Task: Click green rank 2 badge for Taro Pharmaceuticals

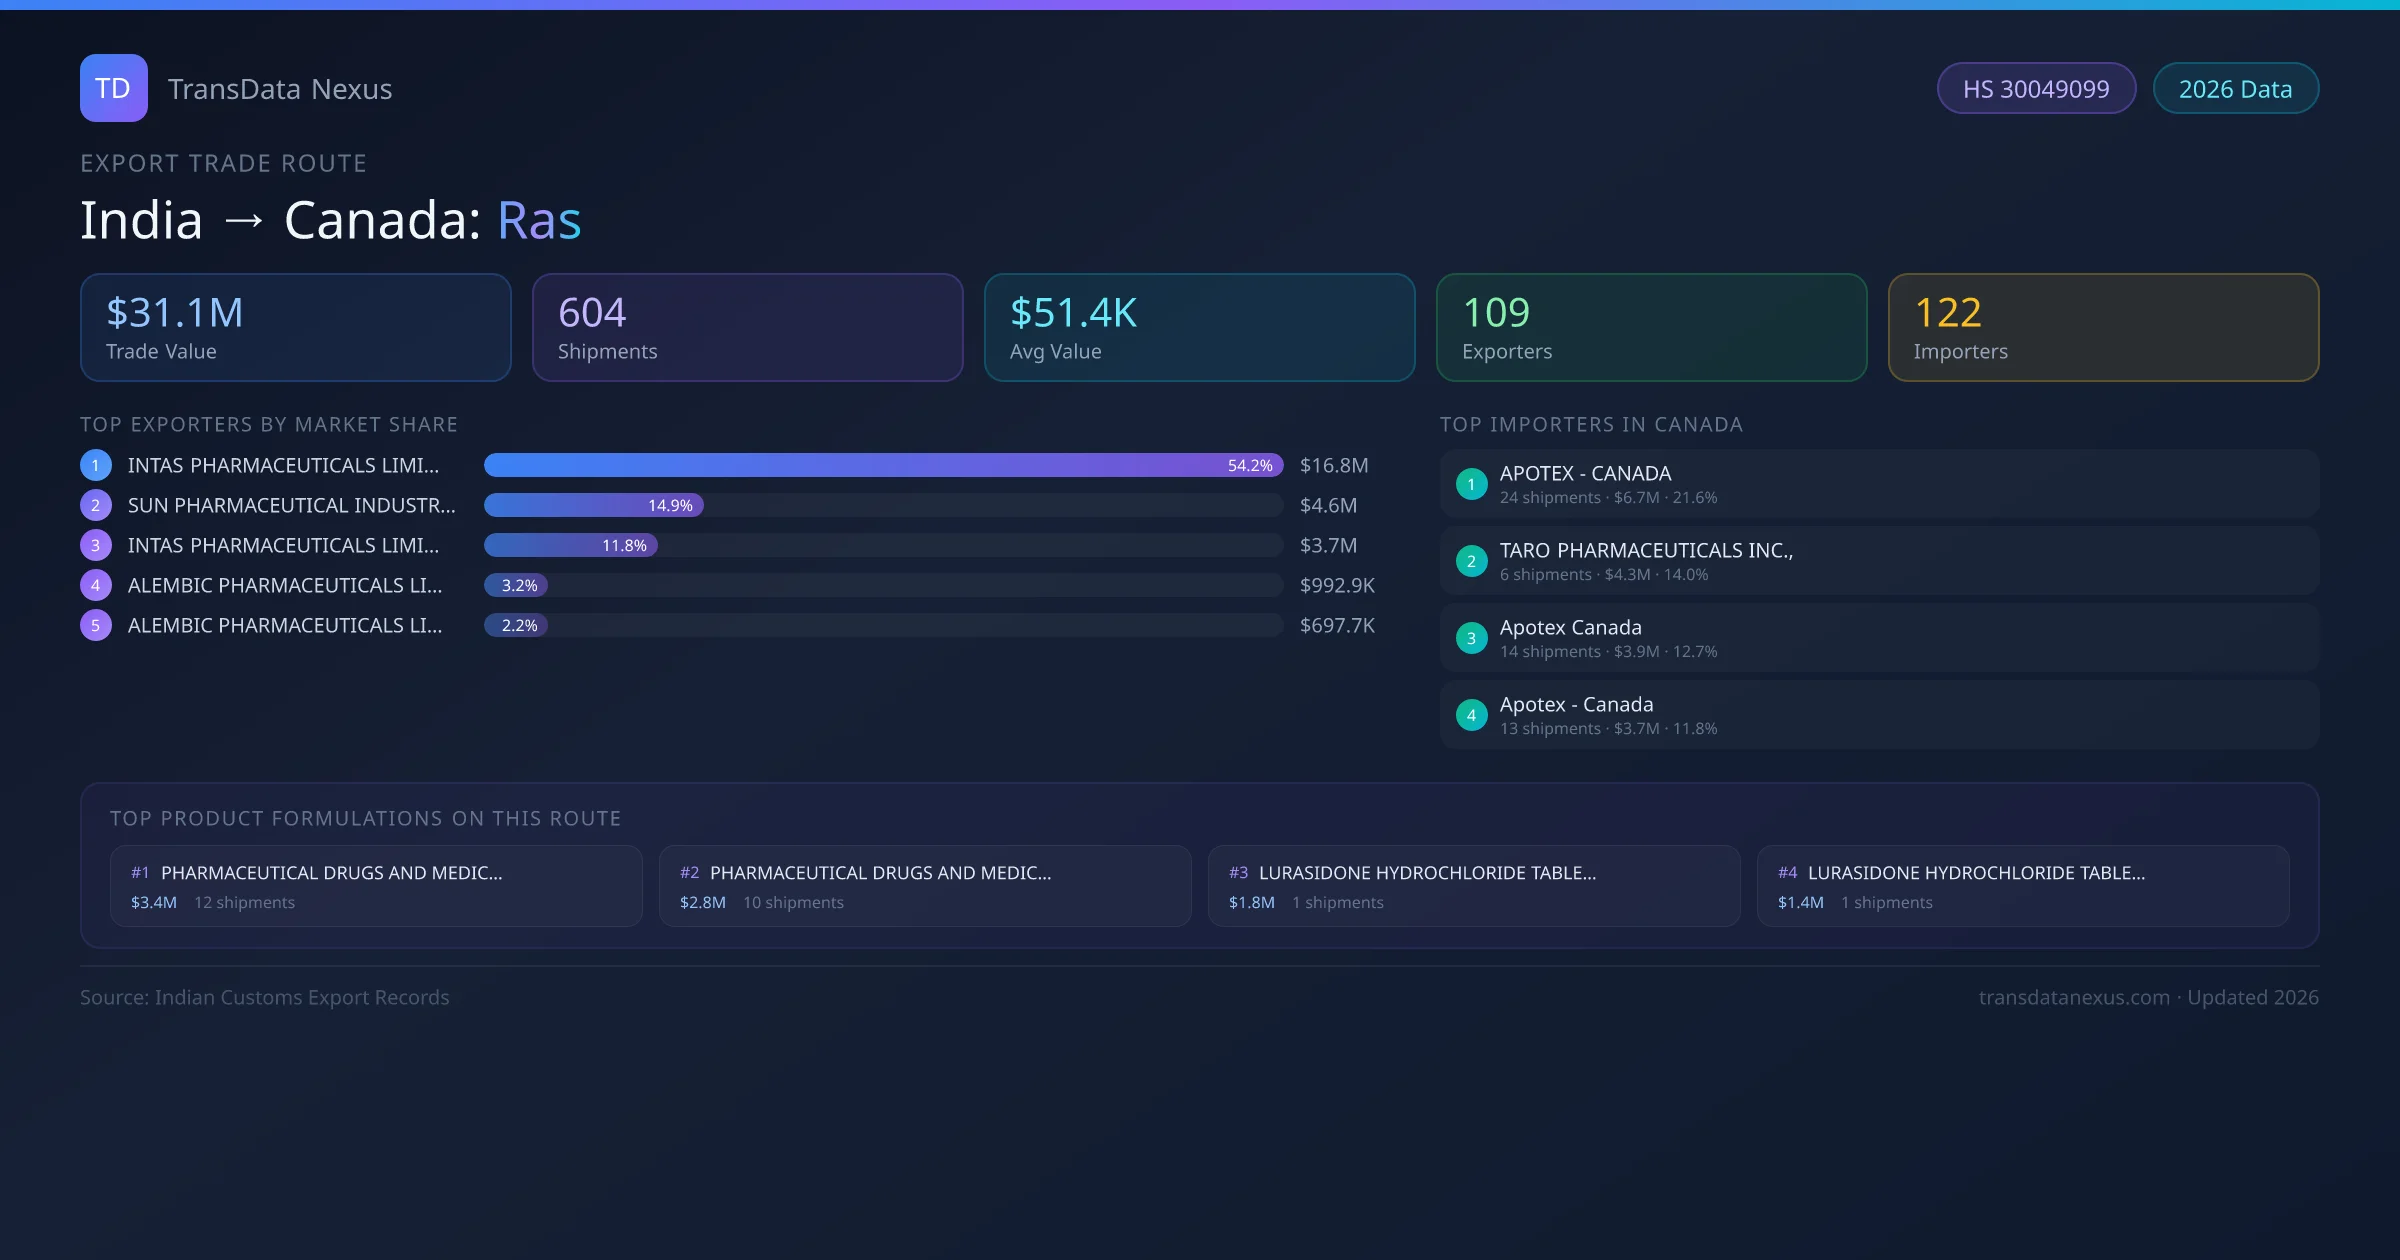Action: [1471, 561]
